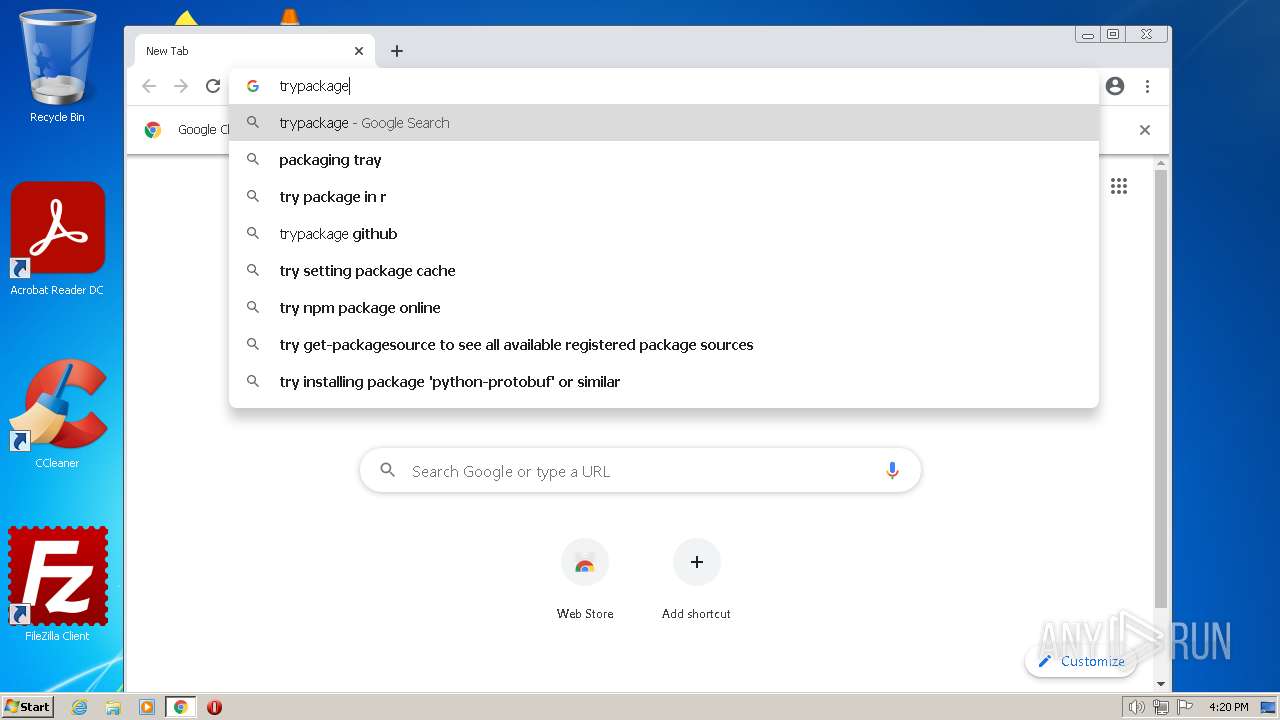Select 'try get-packagesource' suggestion
This screenshot has width=1280, height=720.
coord(664,345)
